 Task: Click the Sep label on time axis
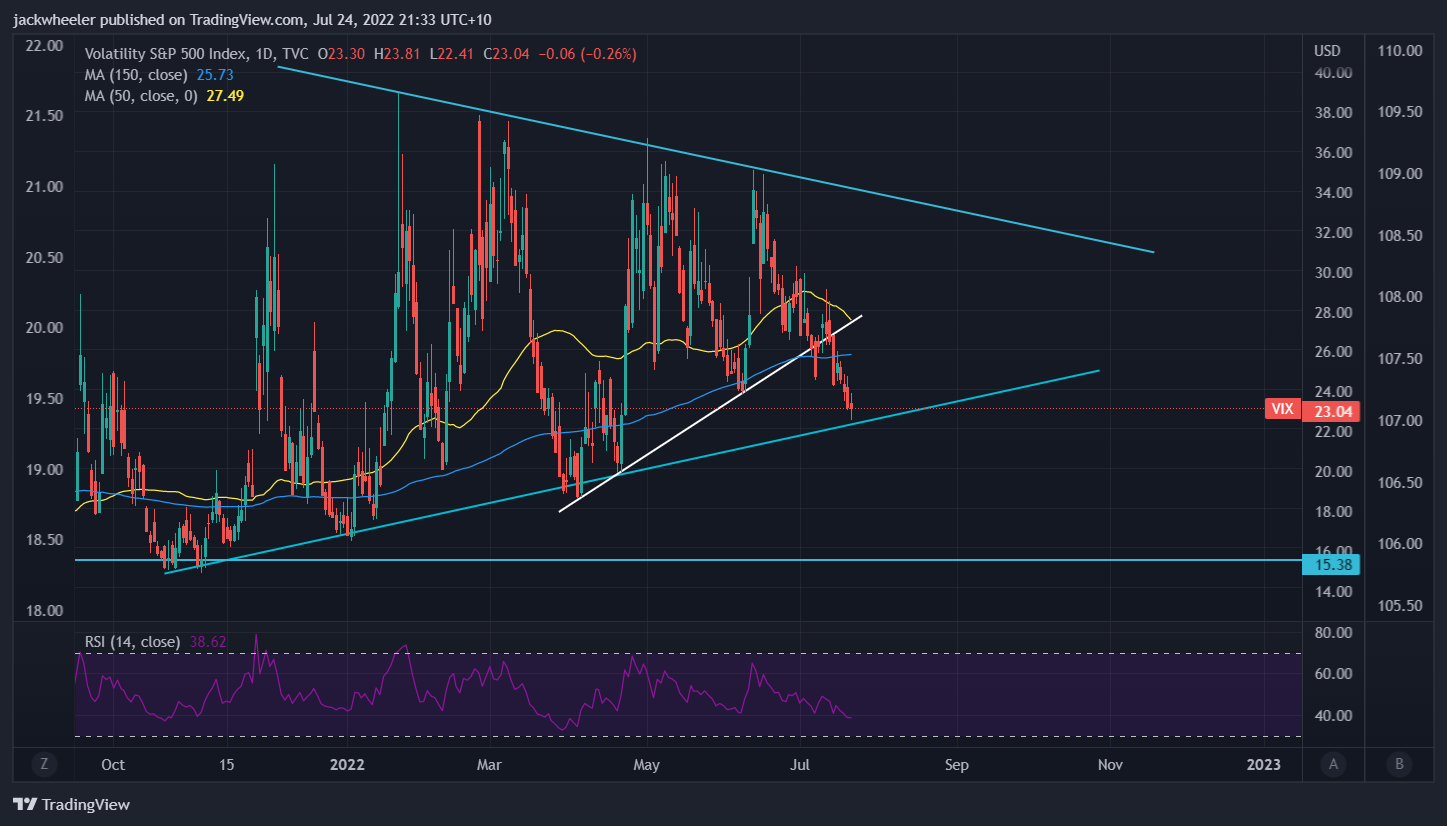pos(957,764)
